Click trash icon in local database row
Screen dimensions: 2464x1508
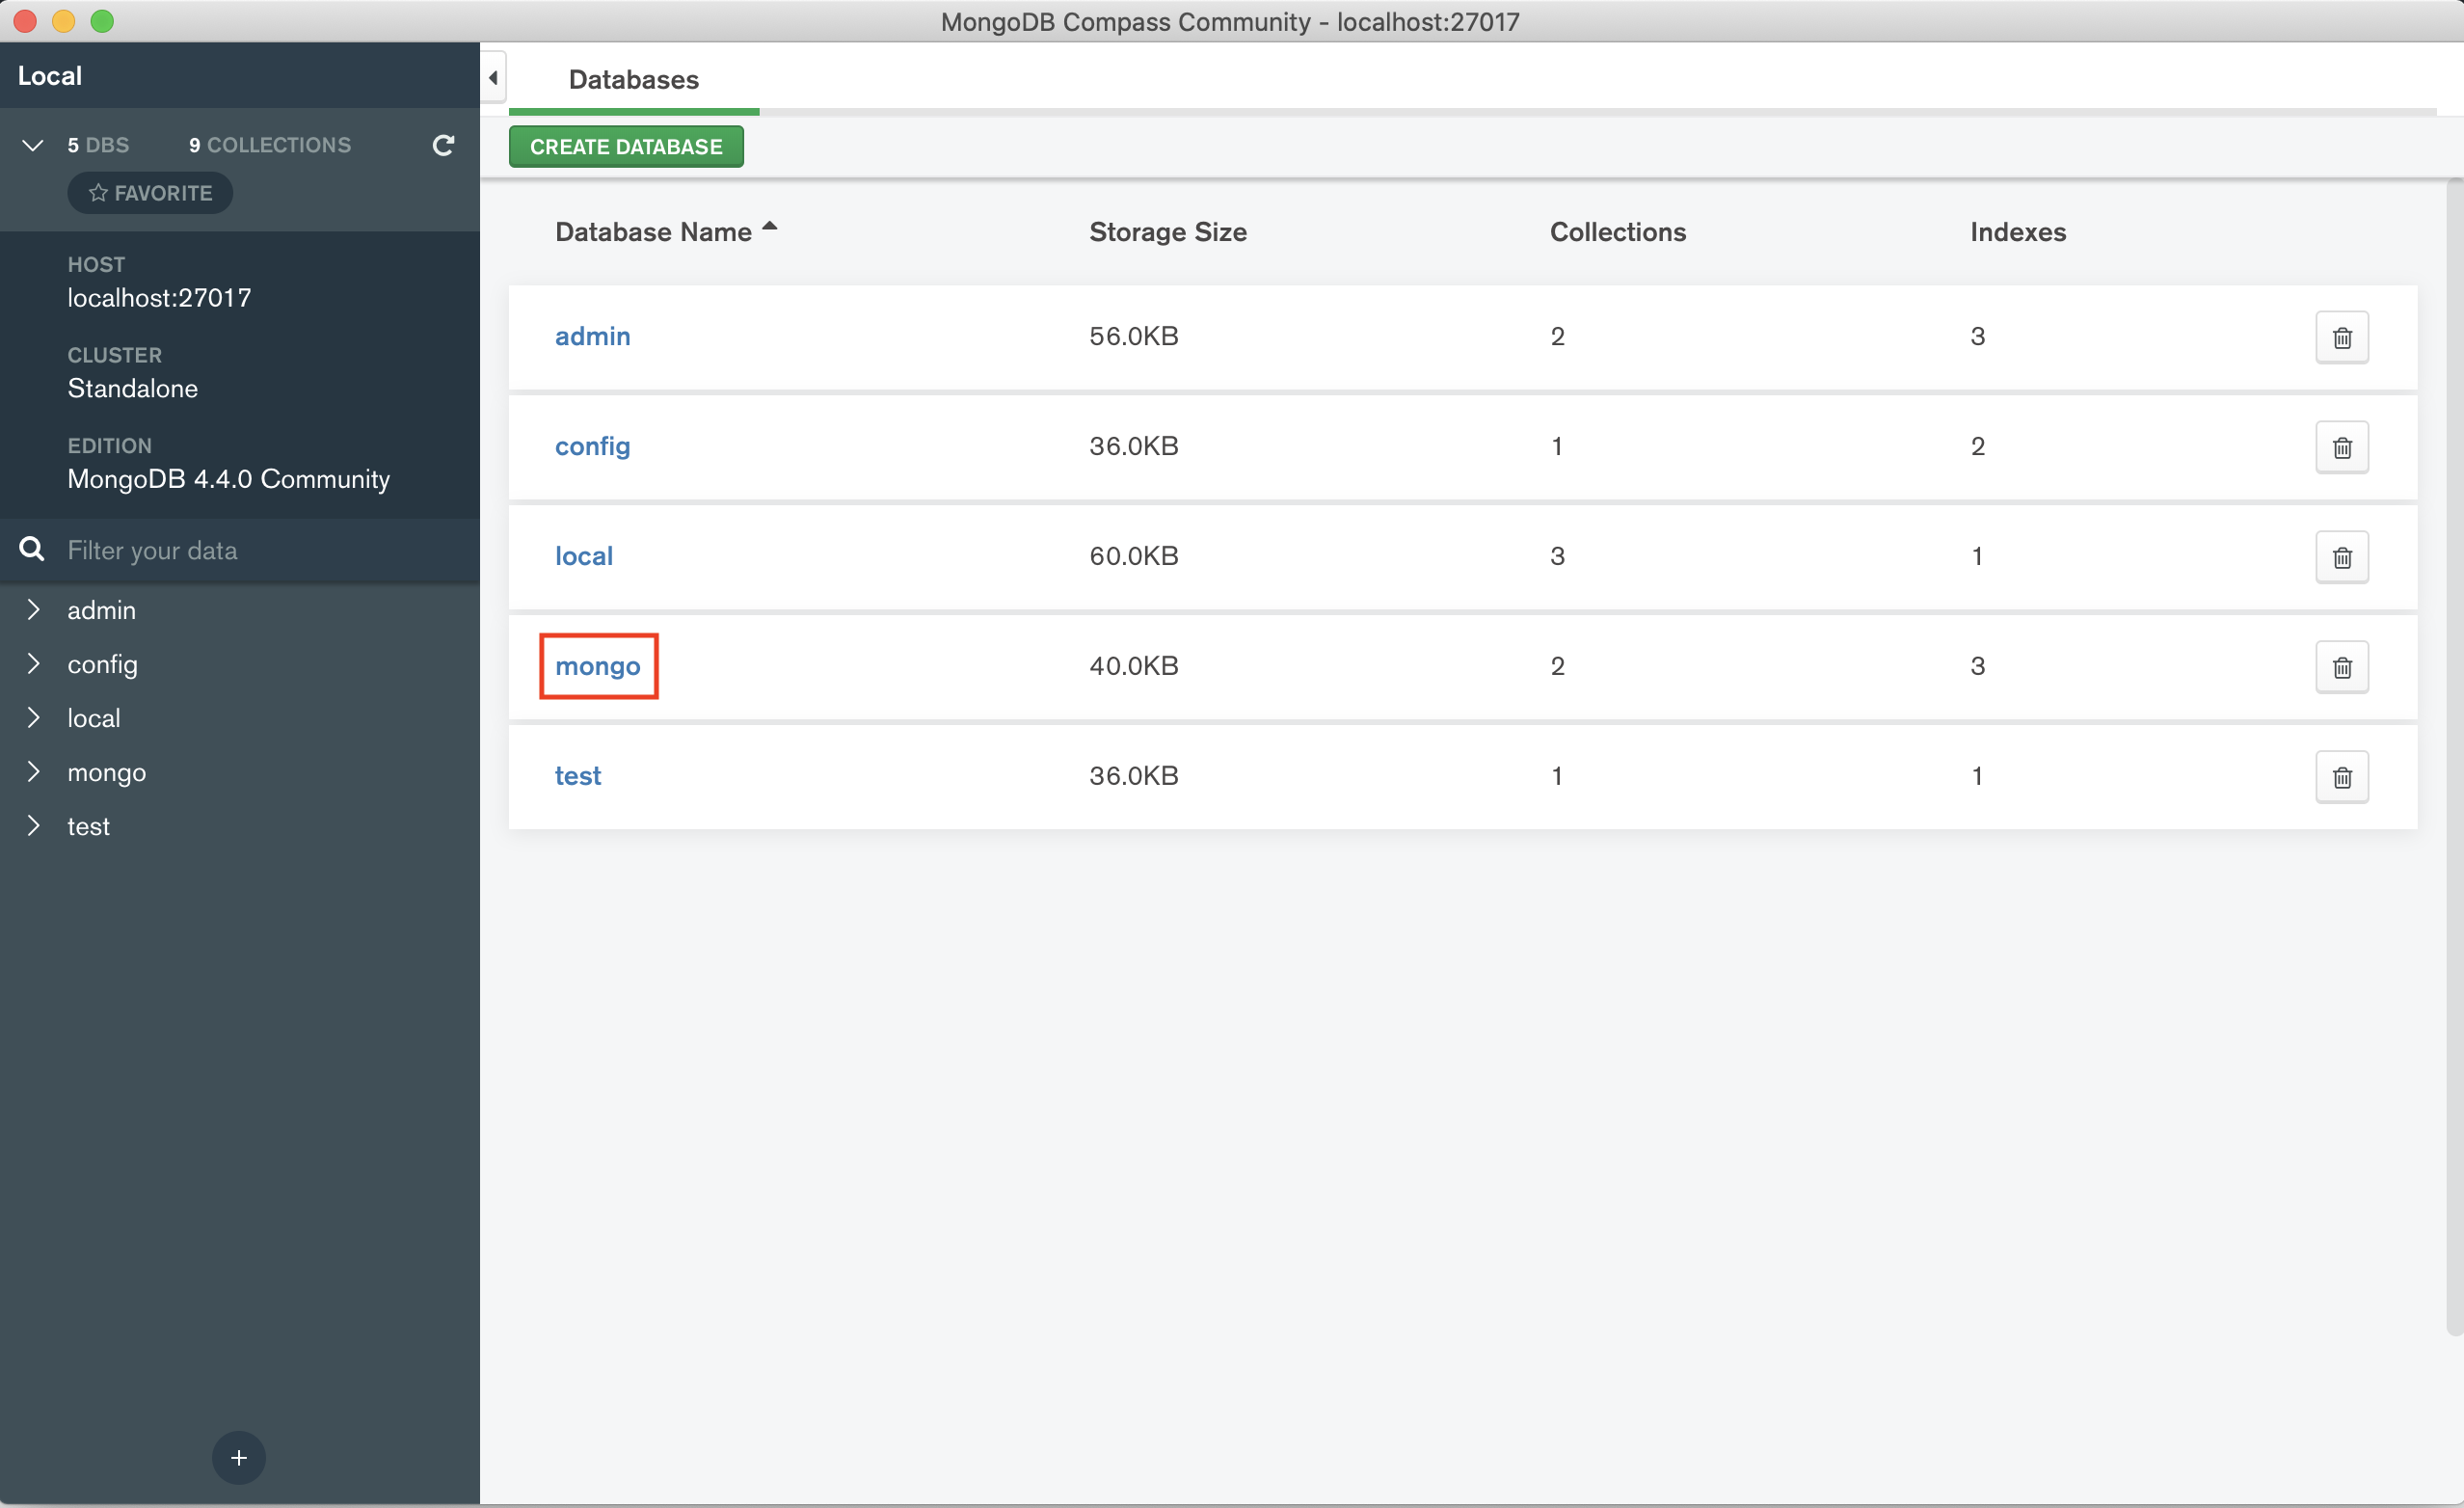point(2341,557)
